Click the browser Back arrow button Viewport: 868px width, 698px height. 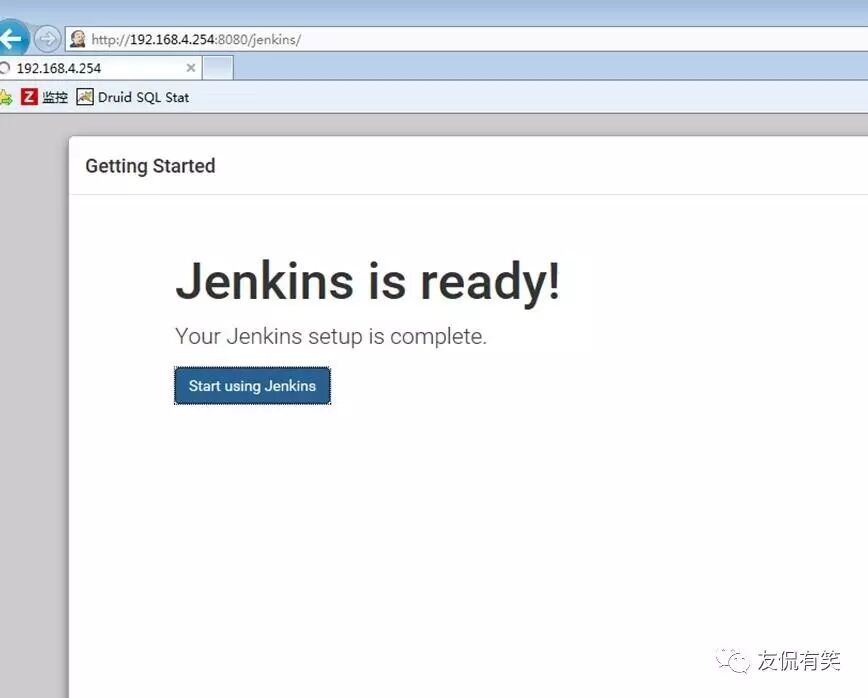coord(12,39)
